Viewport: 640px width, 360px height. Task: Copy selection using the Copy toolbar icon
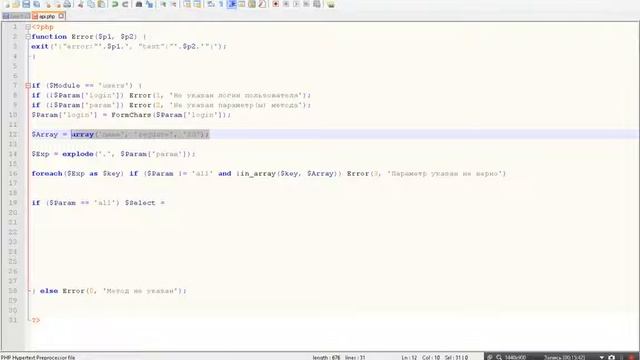(91, 4)
